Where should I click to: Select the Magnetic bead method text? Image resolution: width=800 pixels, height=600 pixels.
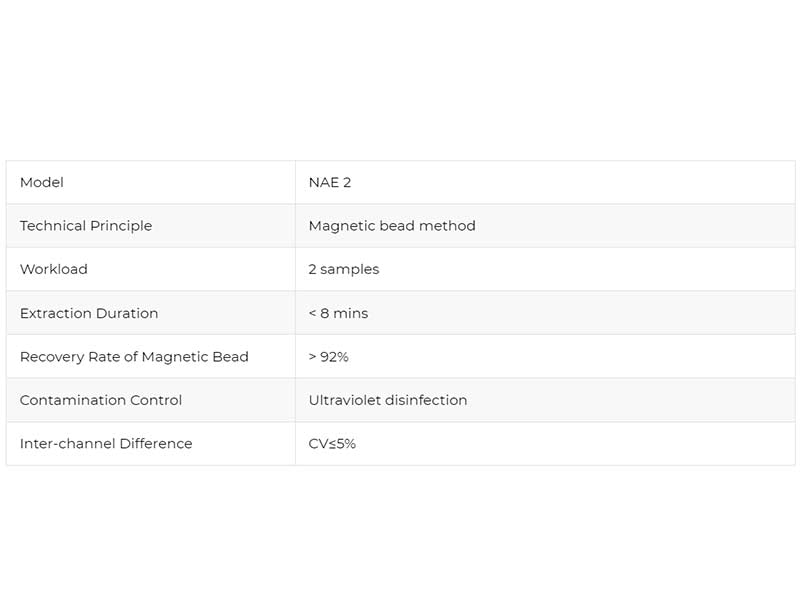click(392, 226)
